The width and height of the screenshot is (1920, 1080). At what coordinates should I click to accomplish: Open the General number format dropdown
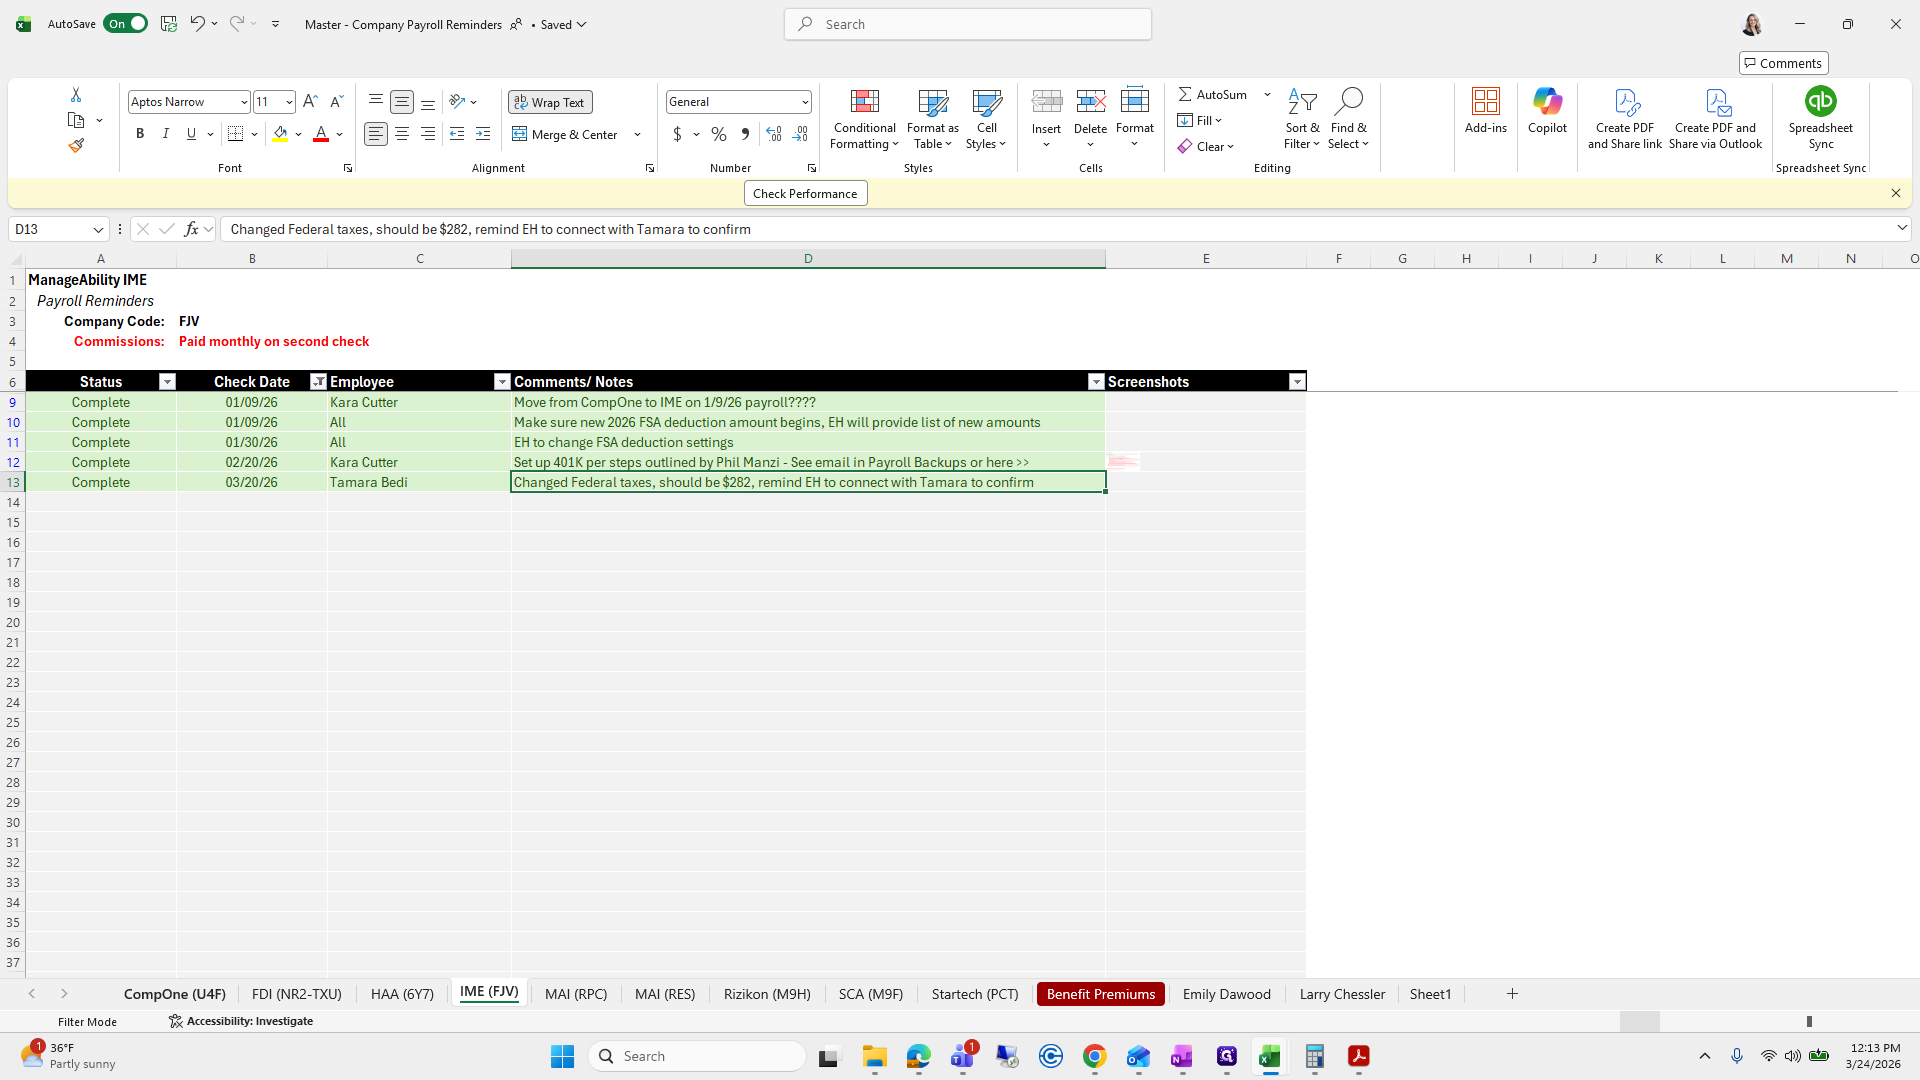pyautogui.click(x=804, y=102)
